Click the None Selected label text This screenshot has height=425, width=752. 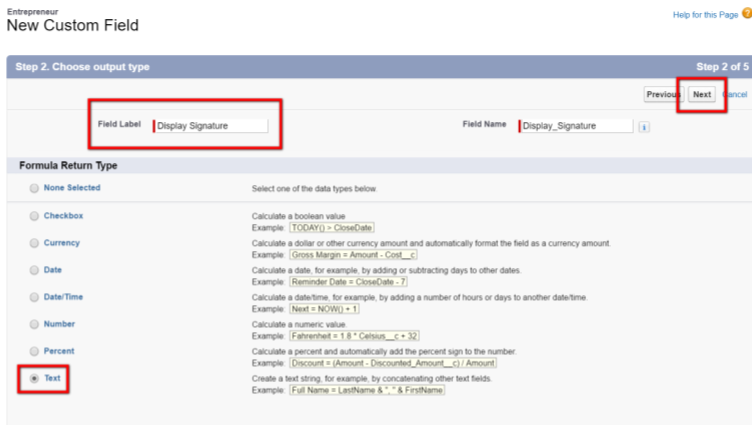[72, 188]
